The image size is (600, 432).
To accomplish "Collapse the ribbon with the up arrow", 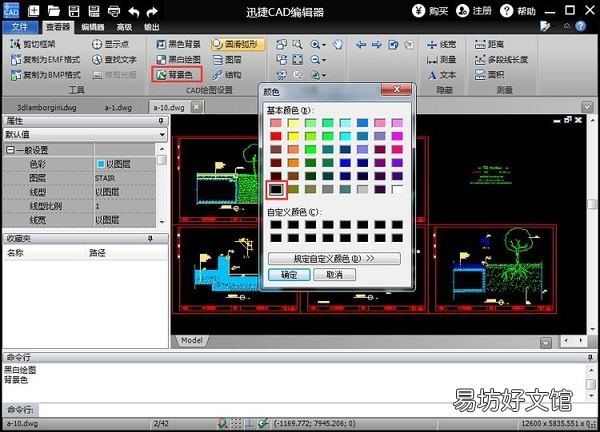I will (x=567, y=26).
